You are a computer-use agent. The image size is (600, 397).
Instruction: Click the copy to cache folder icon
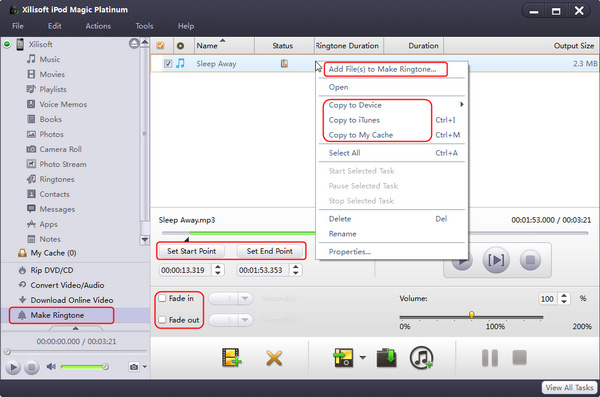coord(386,358)
